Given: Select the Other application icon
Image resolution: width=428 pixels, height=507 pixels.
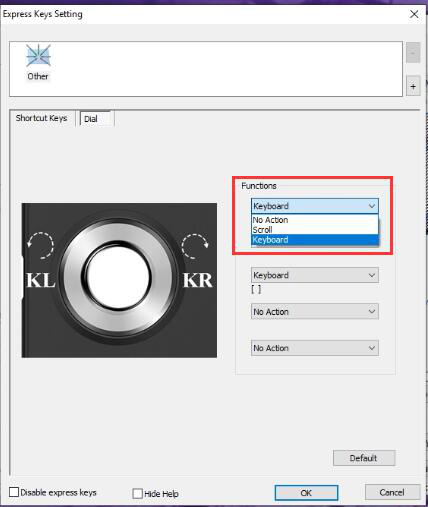Looking at the screenshot, I should tap(38, 62).
